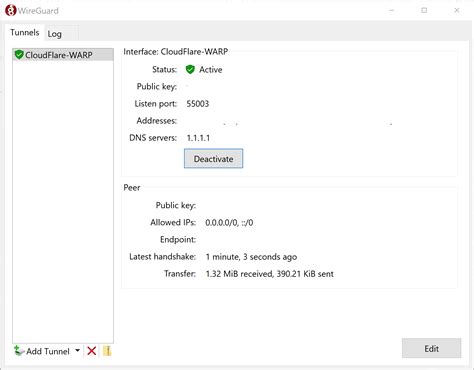Switch to the Tunnels tab

[25, 32]
